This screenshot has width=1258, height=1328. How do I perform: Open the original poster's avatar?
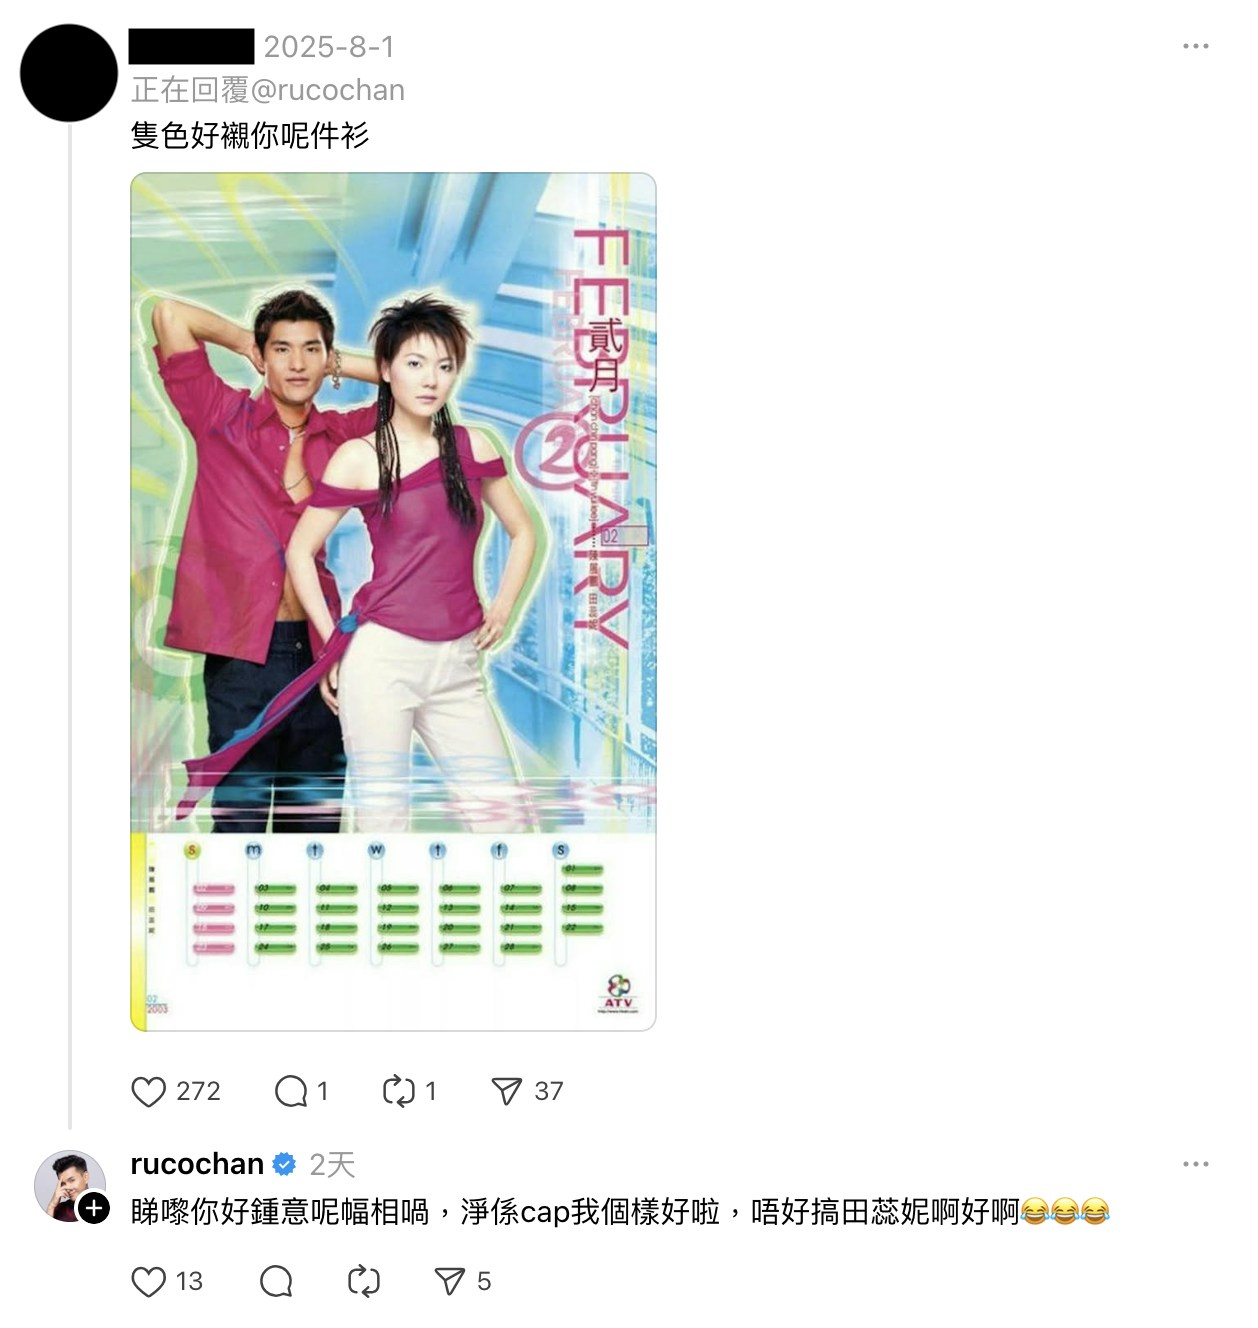pos(68,73)
